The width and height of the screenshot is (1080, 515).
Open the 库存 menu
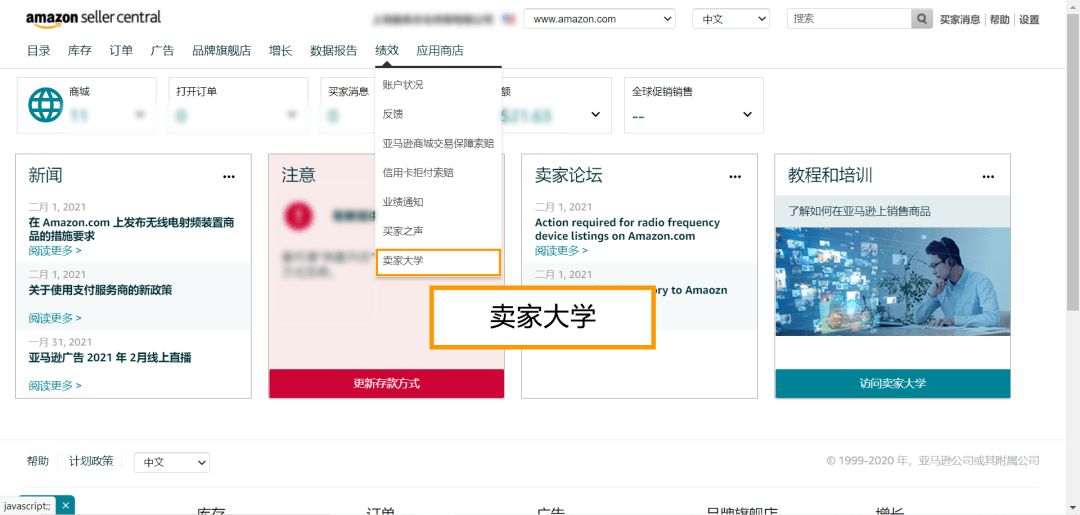tap(80, 50)
